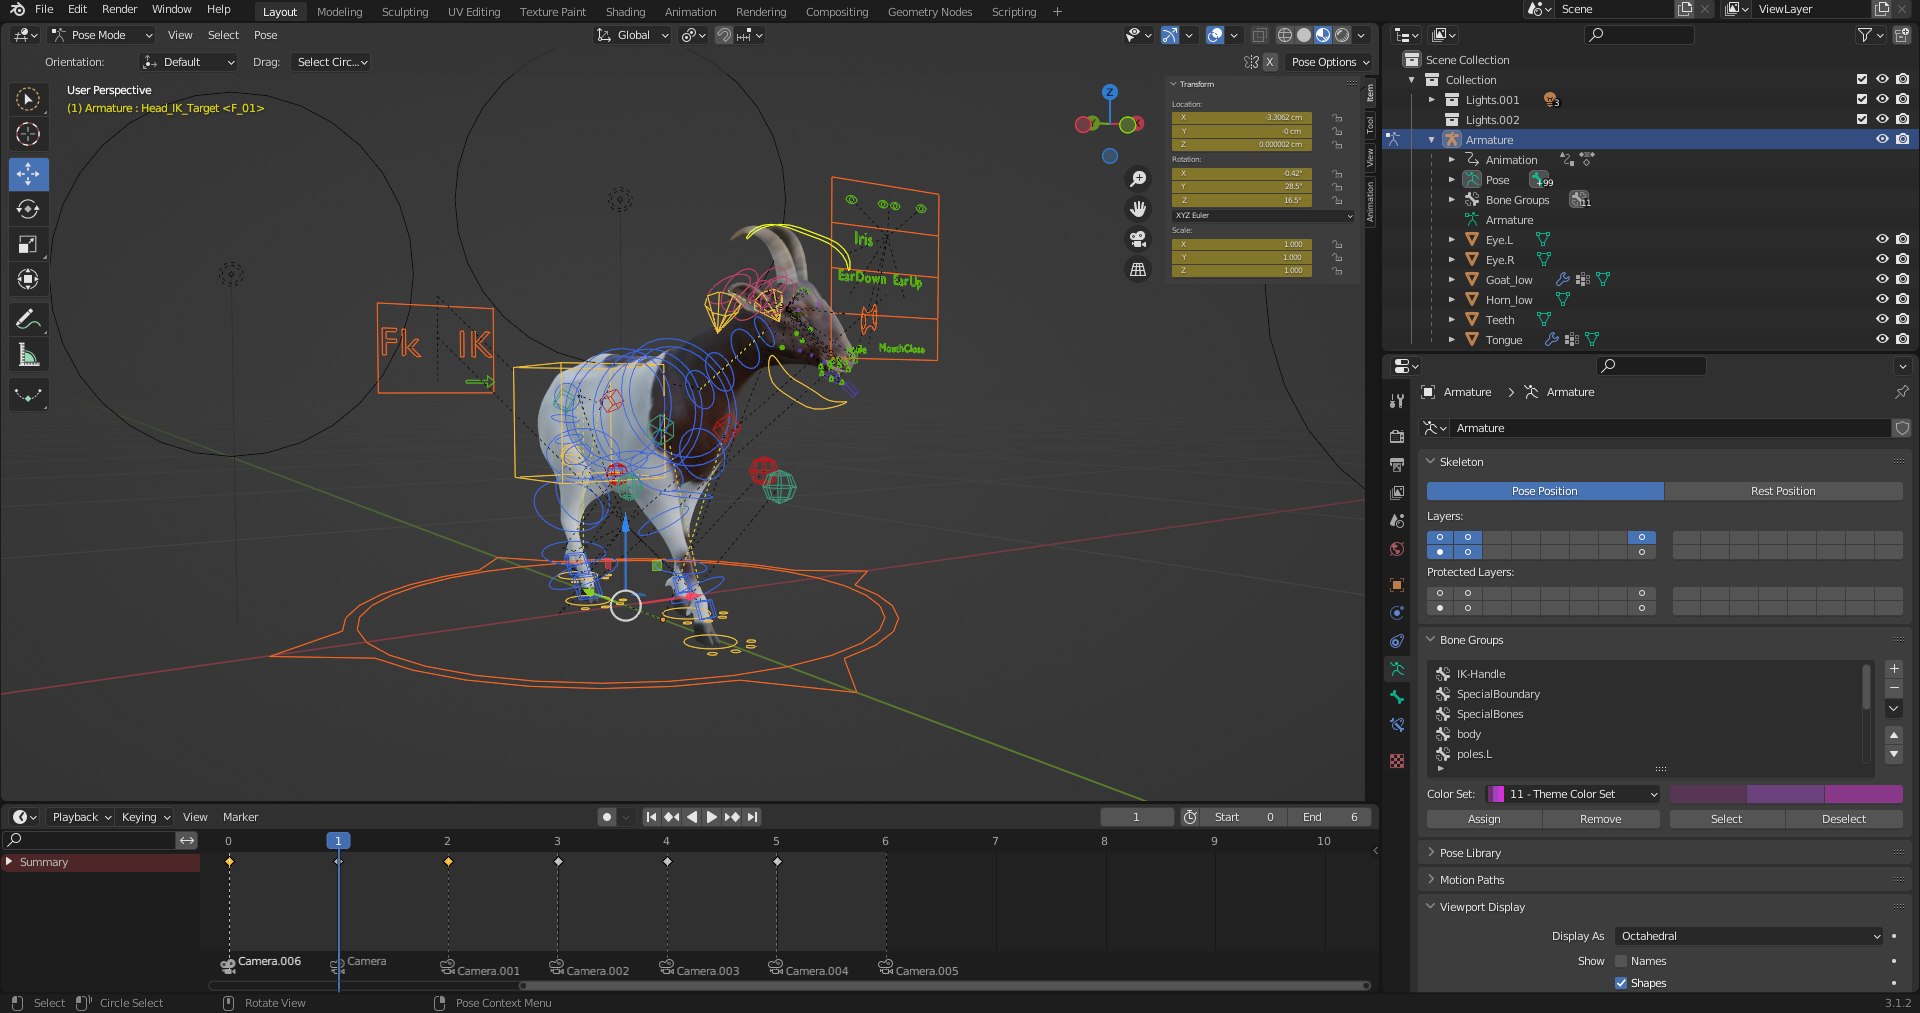Viewport: 1920px width, 1013px height.
Task: Enable Names display checkbox
Action: [1621, 961]
